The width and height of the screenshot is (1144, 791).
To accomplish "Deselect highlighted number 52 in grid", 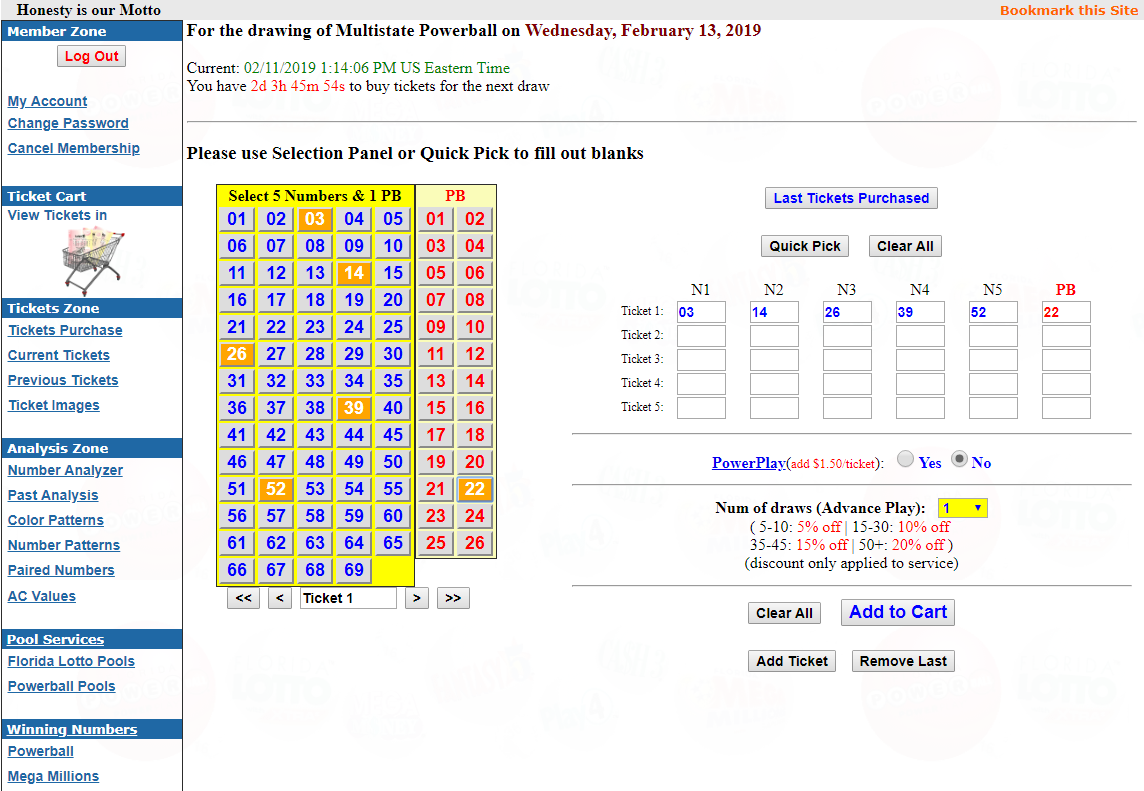I will point(276,489).
